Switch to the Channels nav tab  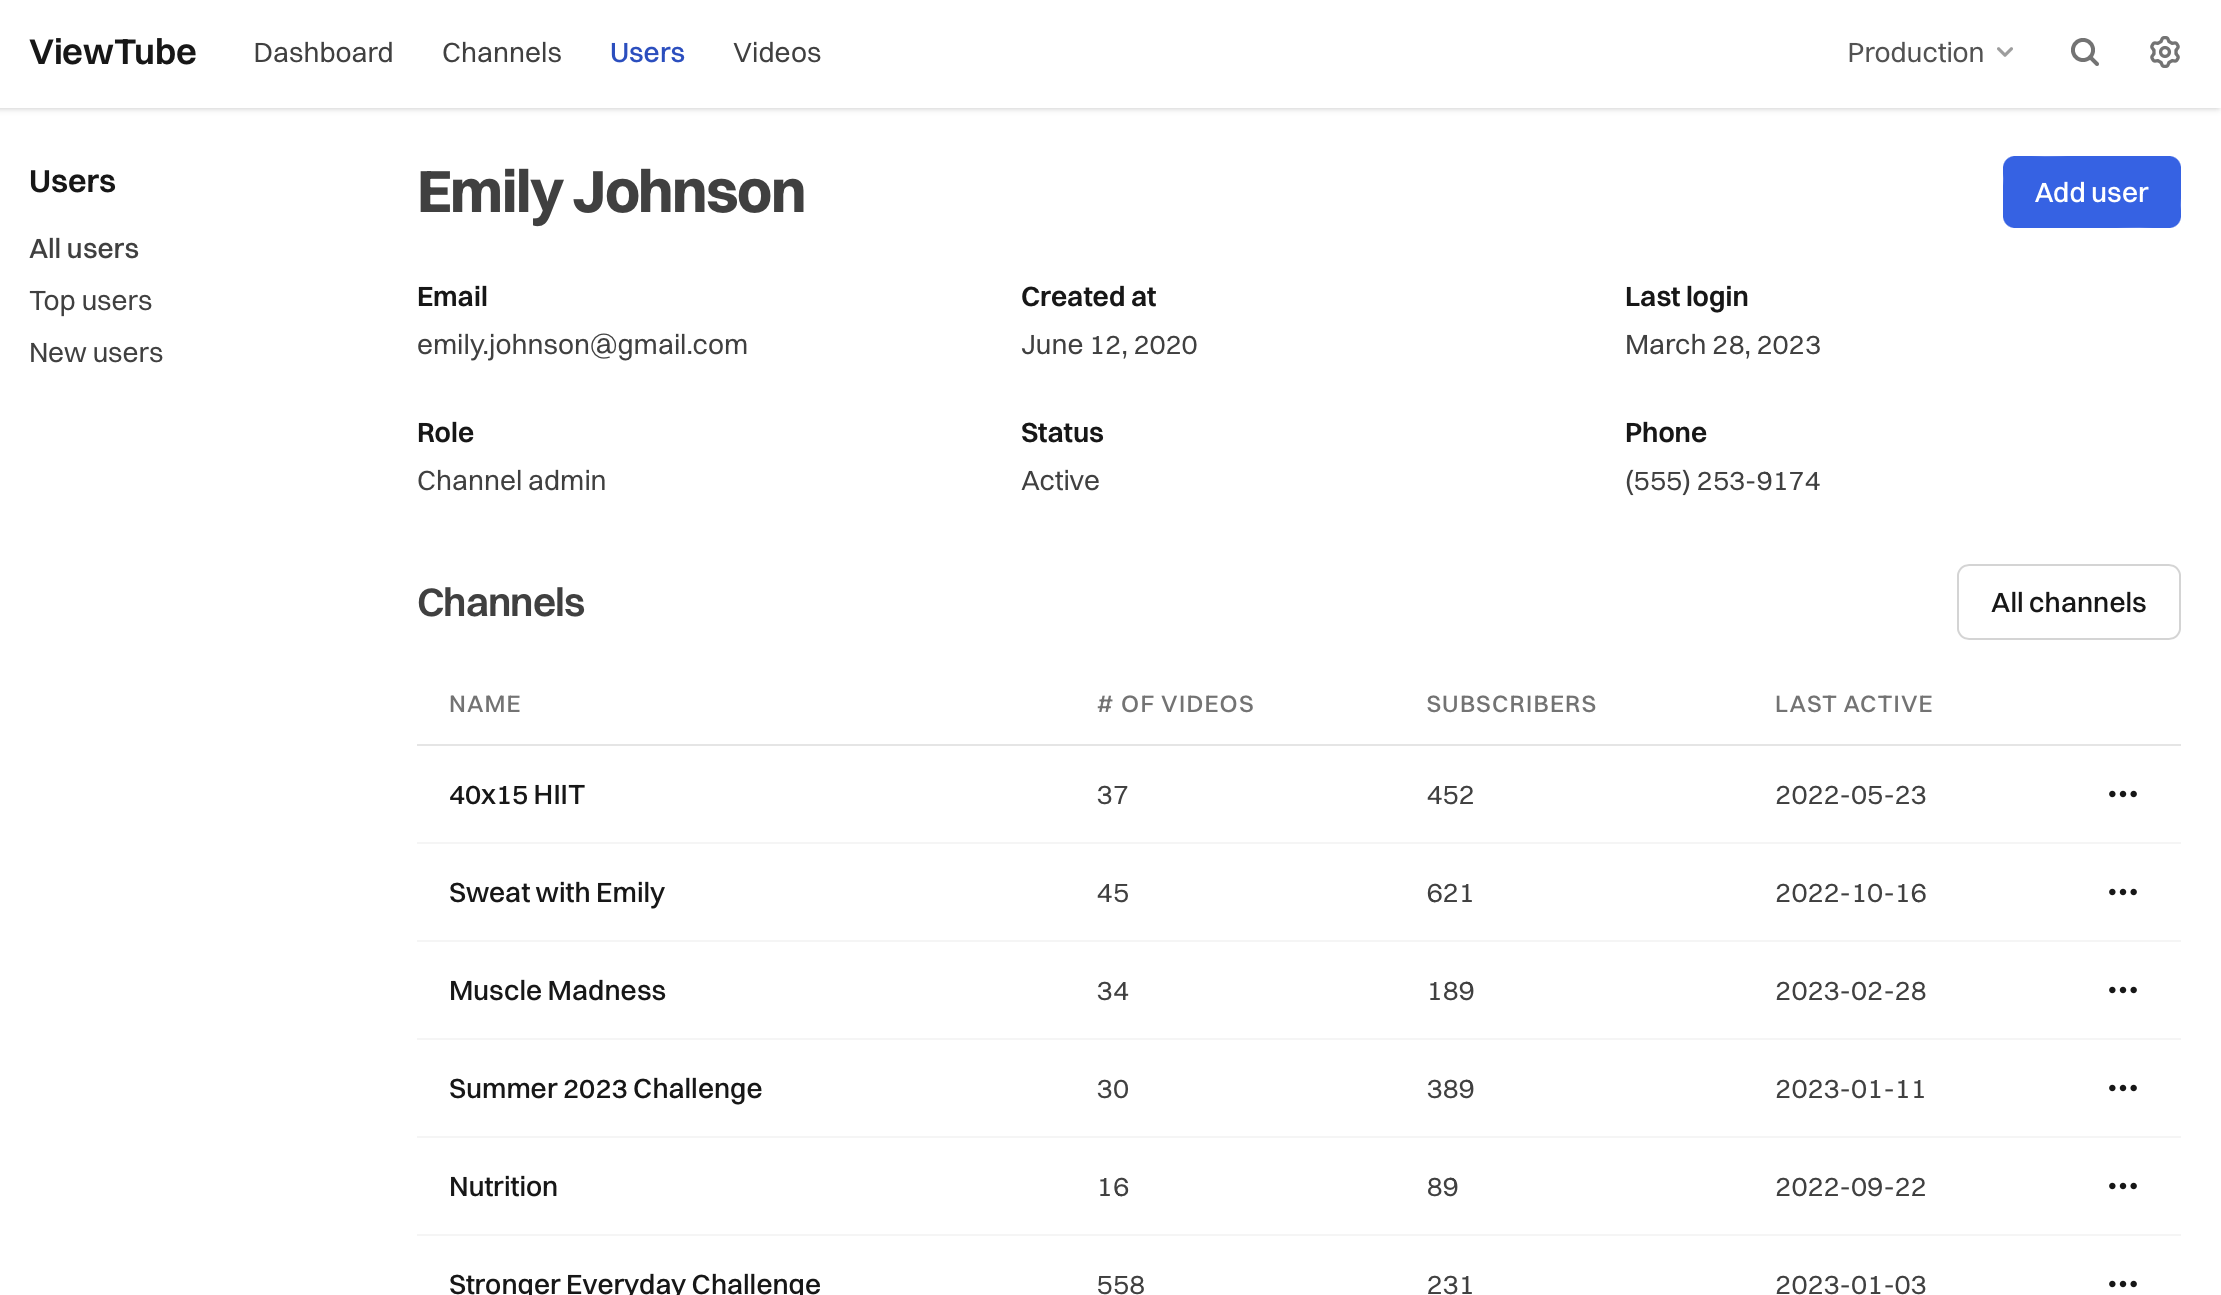pos(501,52)
